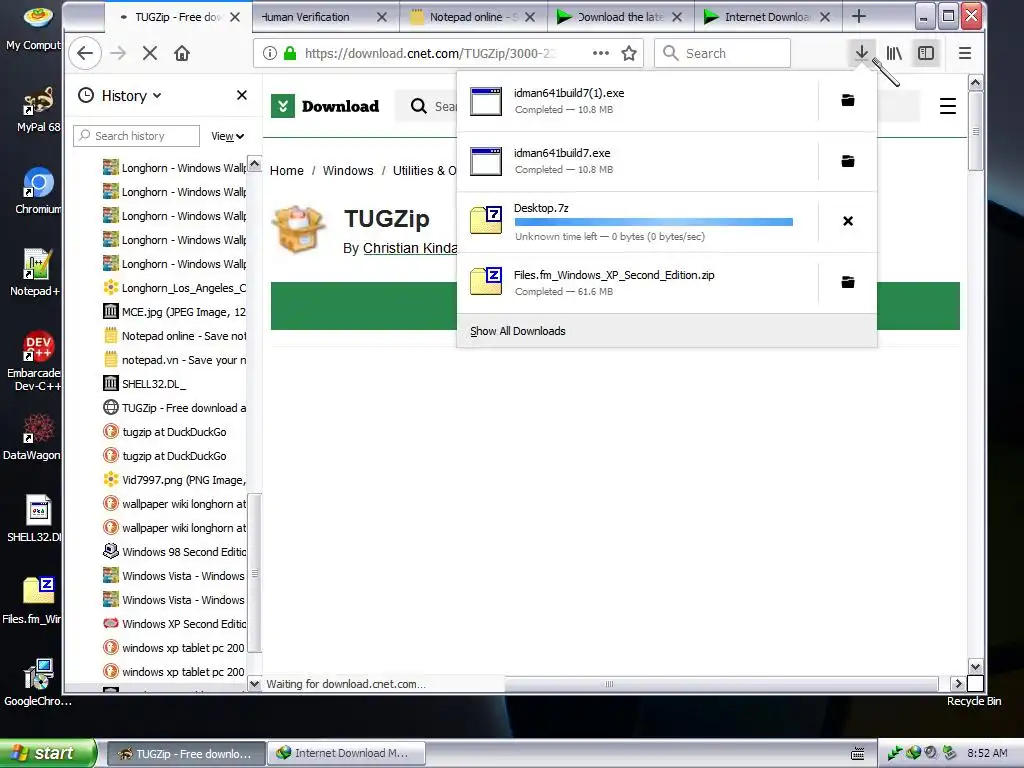The width and height of the screenshot is (1024, 768).
Task: Click the taskbar clock
Action: [987, 753]
